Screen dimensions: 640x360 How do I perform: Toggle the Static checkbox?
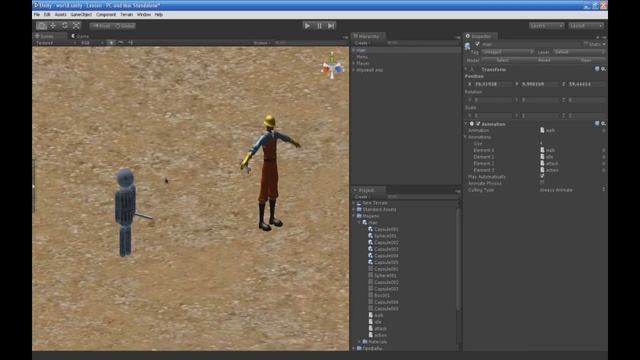pyautogui.click(x=586, y=44)
